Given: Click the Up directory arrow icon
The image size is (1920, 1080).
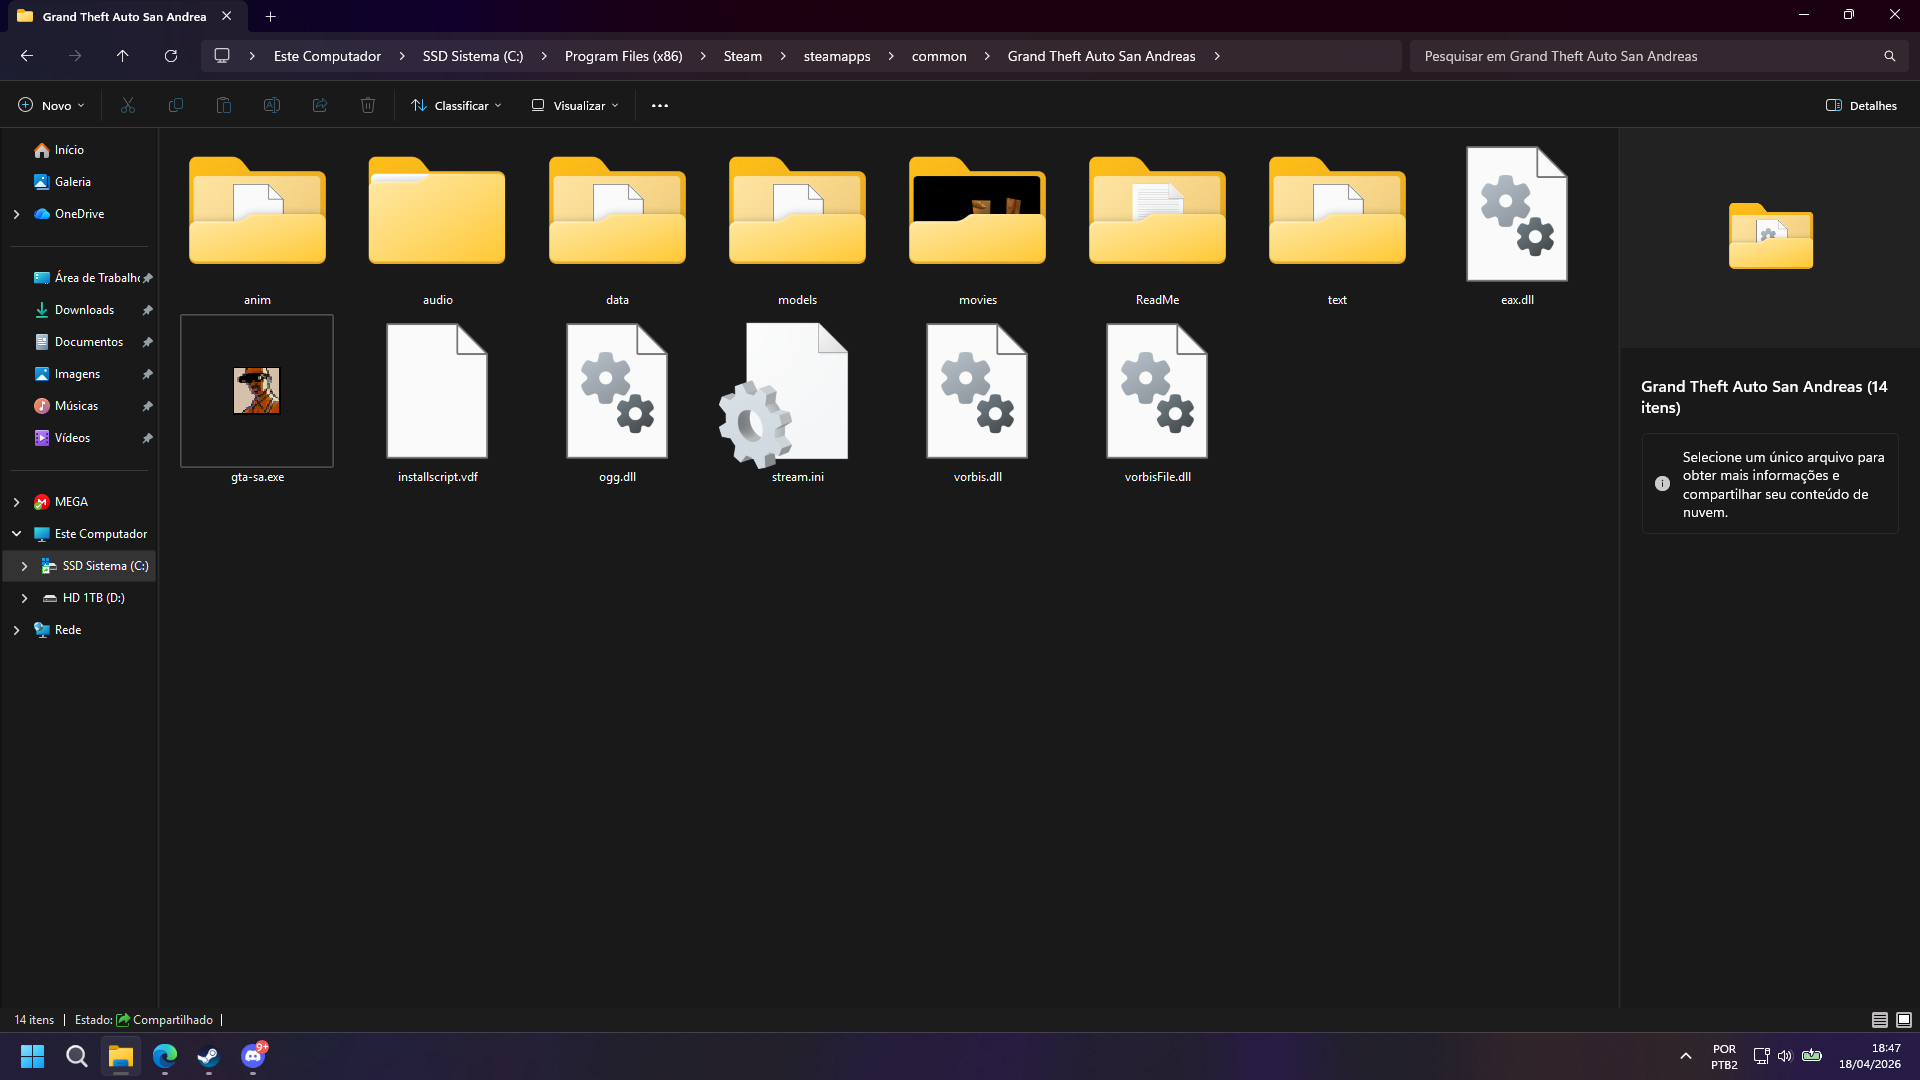Looking at the screenshot, I should (122, 56).
